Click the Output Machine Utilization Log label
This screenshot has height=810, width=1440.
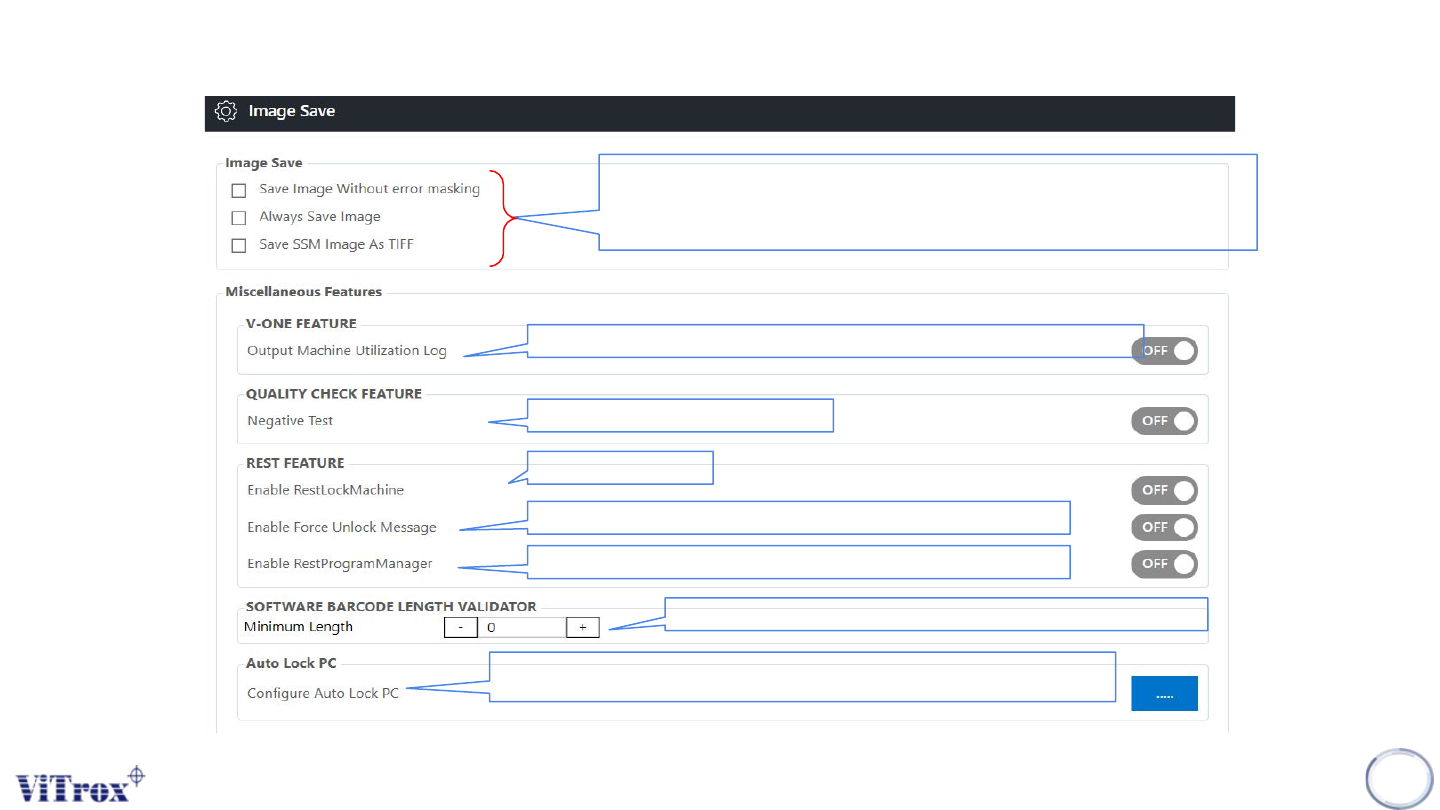(347, 351)
